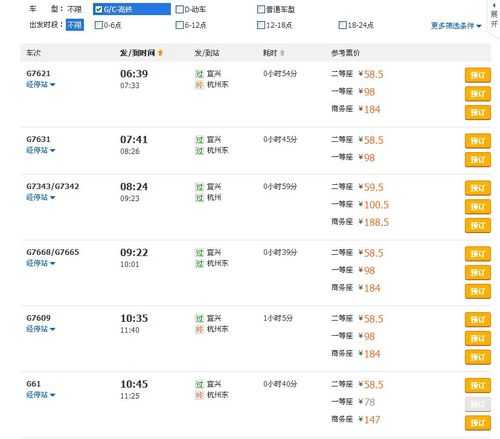The height and width of the screenshot is (439, 500).
Task: Click the 过 icon next to 杭州 for G7343/G7342
Action: point(199,198)
